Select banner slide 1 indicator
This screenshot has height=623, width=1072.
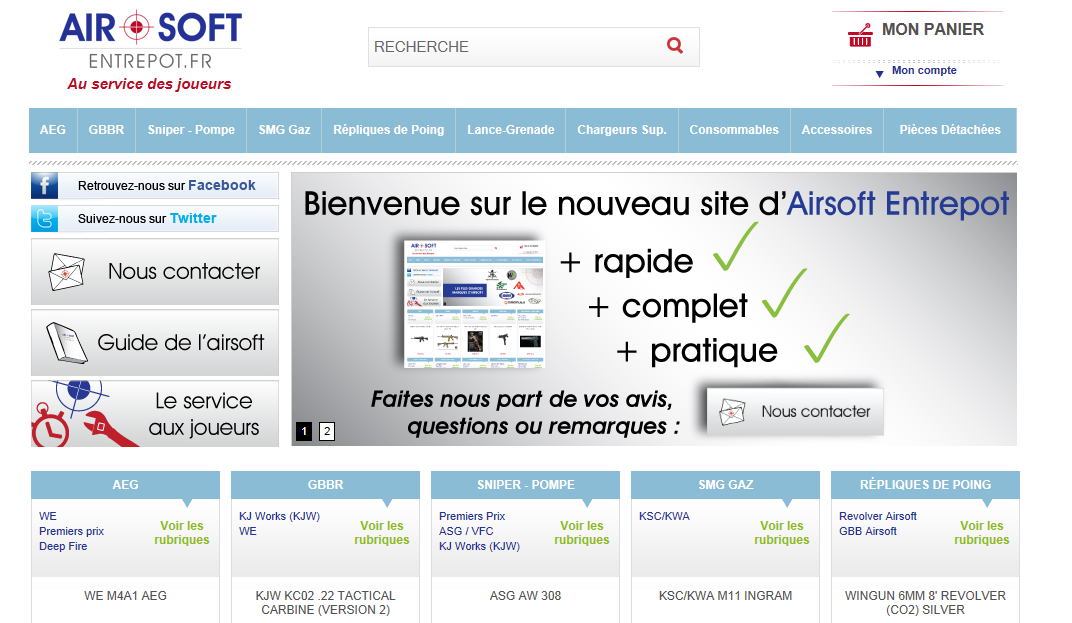click(x=304, y=432)
